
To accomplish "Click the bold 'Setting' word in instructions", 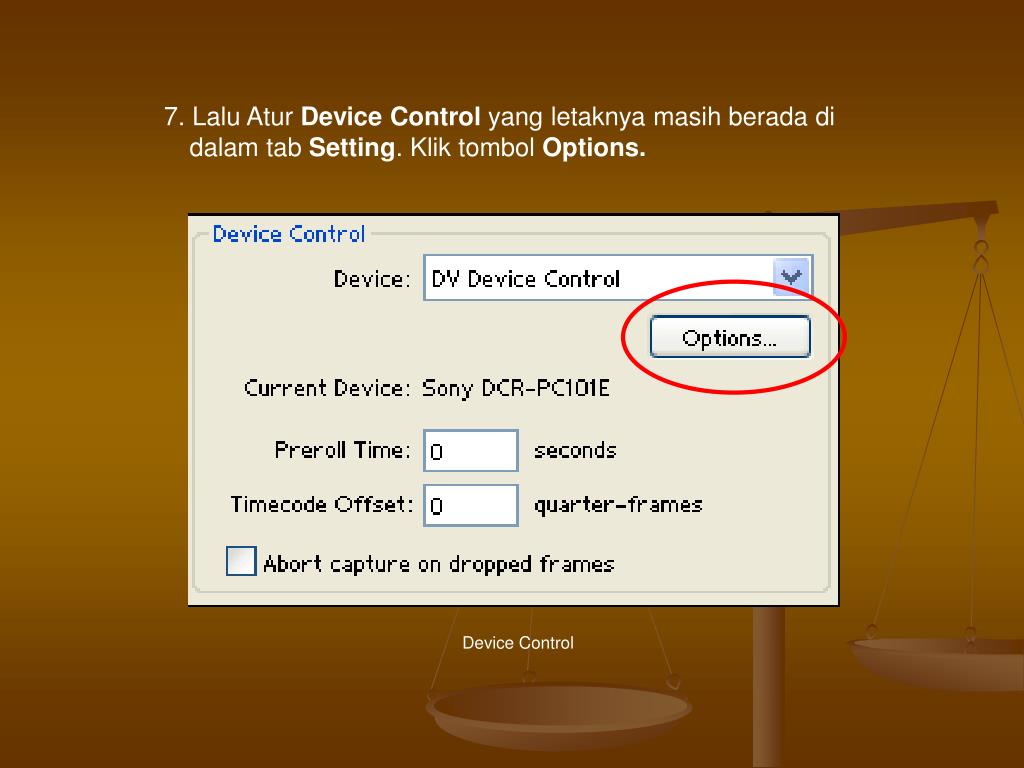I will coord(352,148).
